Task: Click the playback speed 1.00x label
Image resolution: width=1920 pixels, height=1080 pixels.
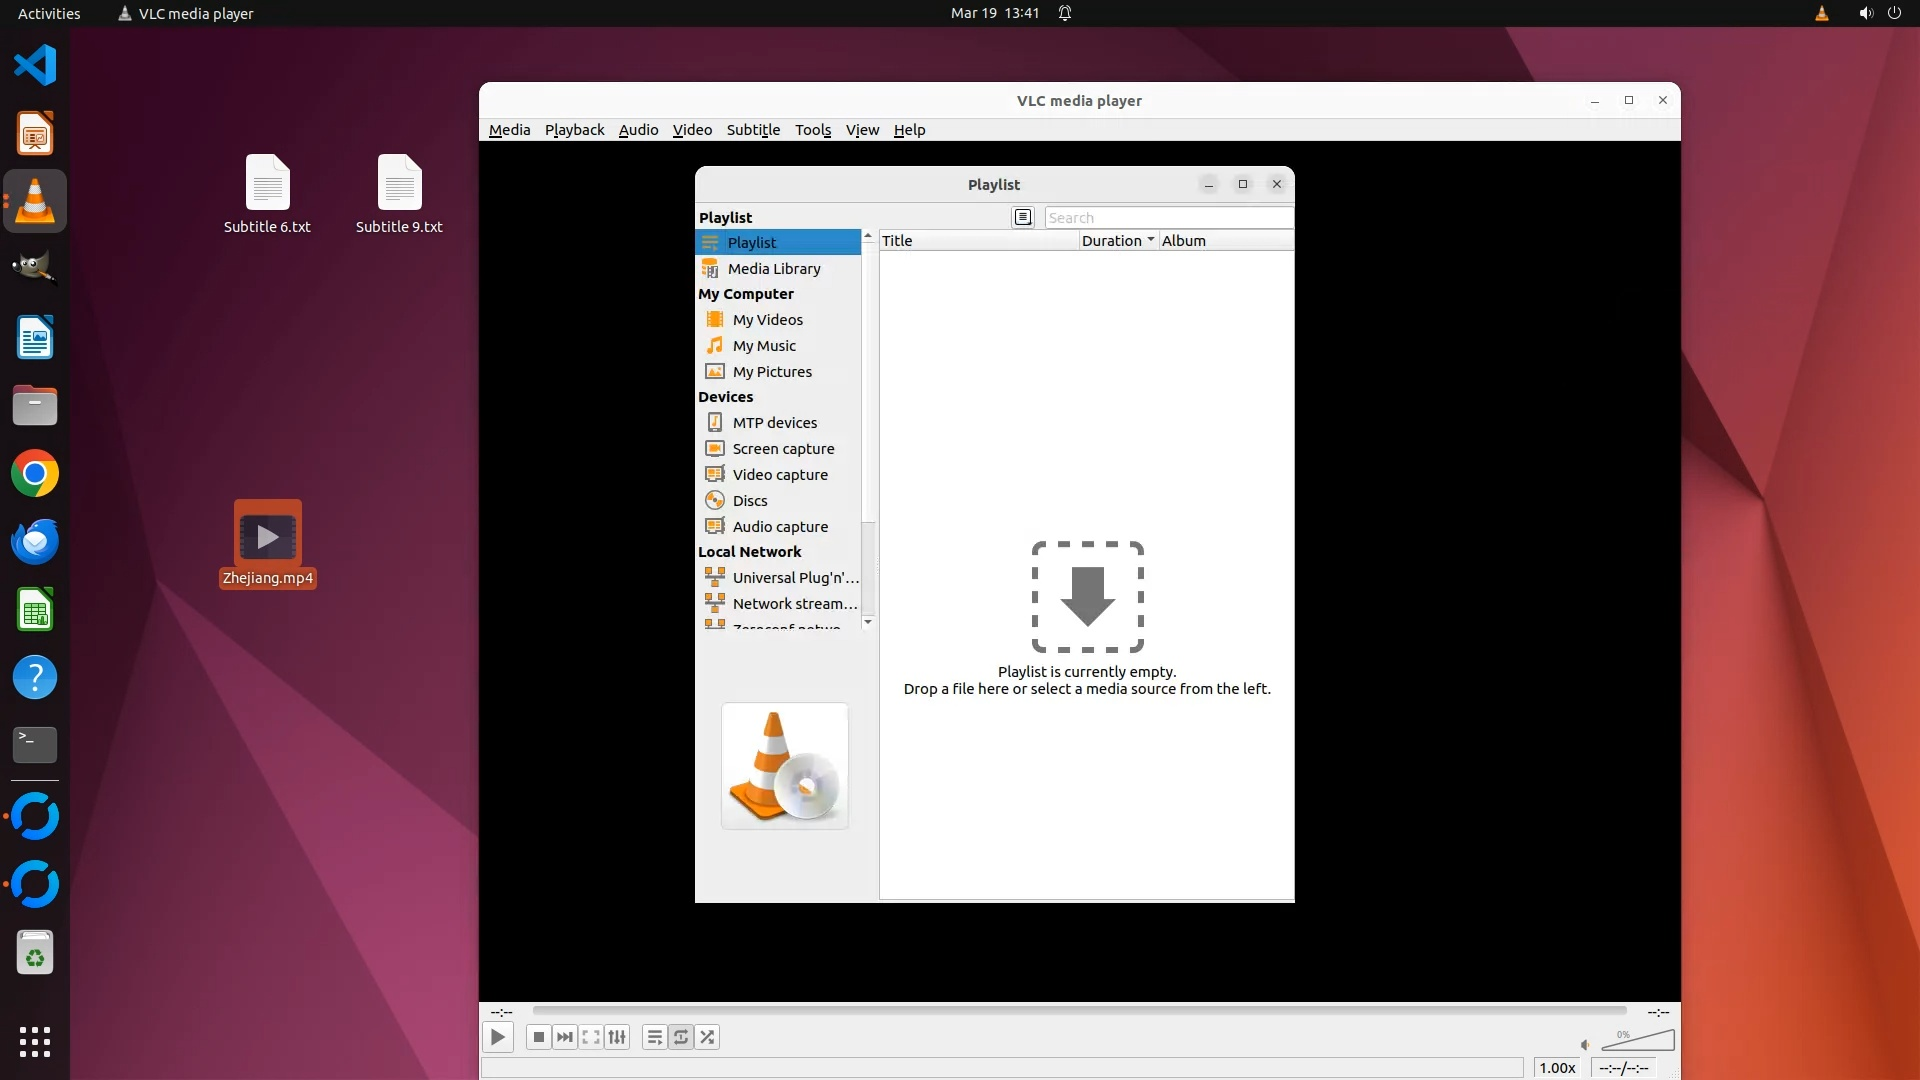Action: click(1557, 1068)
